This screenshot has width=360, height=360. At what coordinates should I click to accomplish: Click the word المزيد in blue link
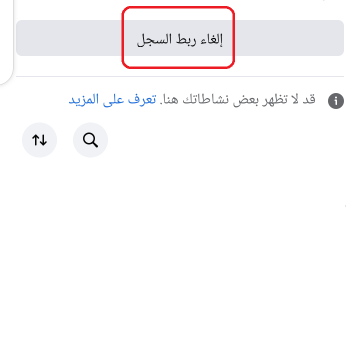point(84,100)
